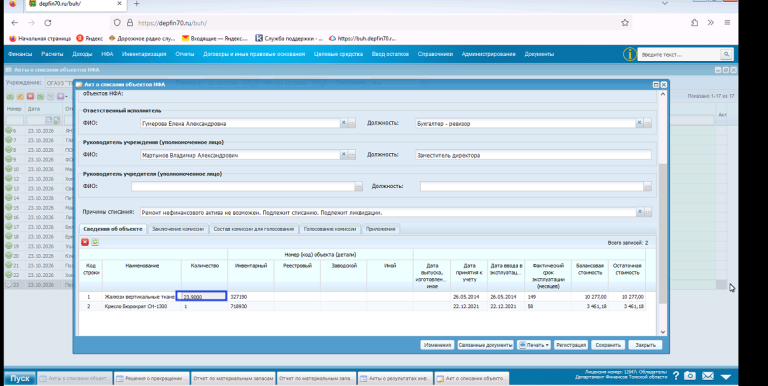Switch to the Приложения tab
This screenshot has width=768, height=386.
(381, 229)
